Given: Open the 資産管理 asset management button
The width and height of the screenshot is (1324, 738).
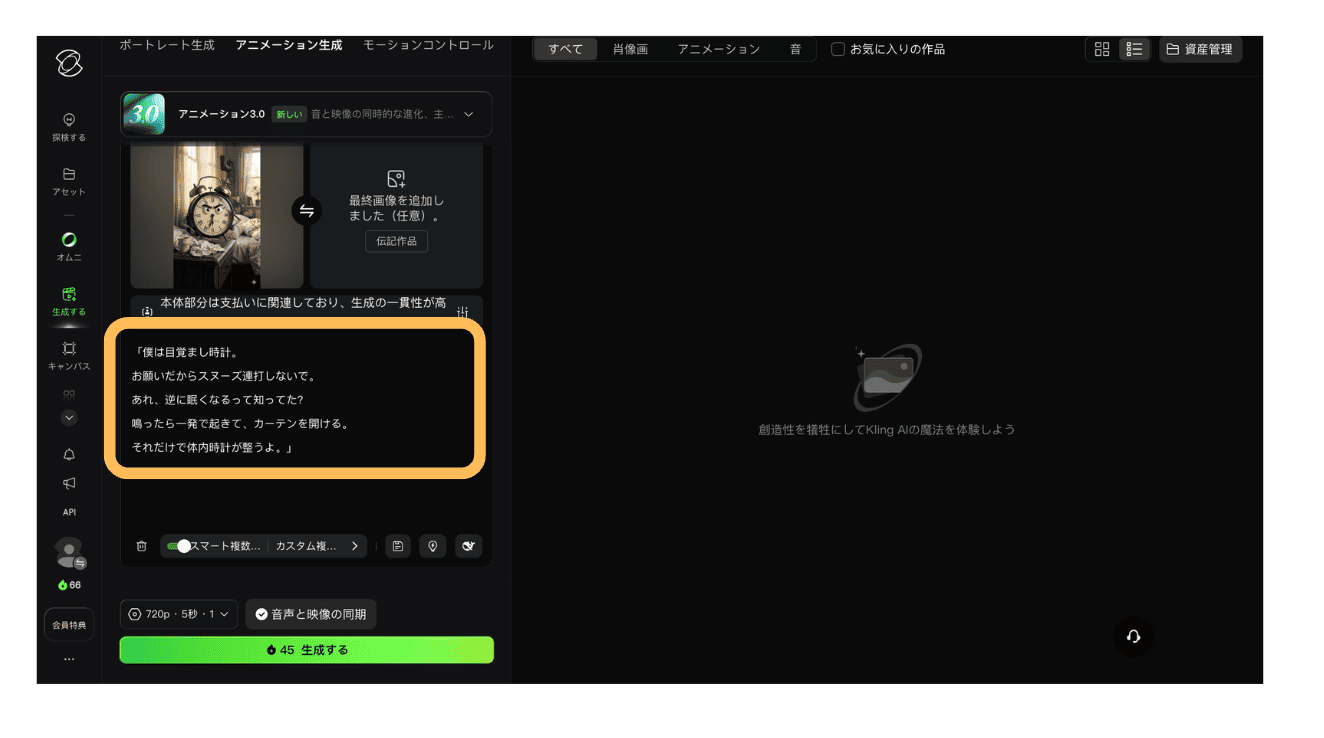Looking at the screenshot, I should (x=1200, y=49).
